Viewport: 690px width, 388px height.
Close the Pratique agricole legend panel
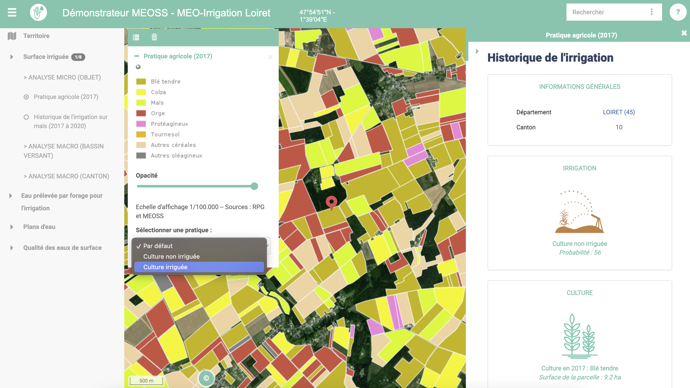270,57
